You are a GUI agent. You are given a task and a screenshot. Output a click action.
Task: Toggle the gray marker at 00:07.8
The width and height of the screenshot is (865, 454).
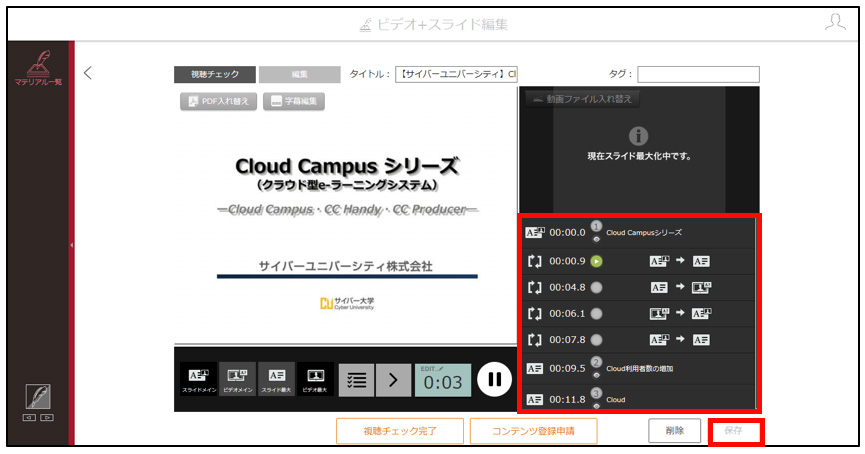[x=596, y=340]
